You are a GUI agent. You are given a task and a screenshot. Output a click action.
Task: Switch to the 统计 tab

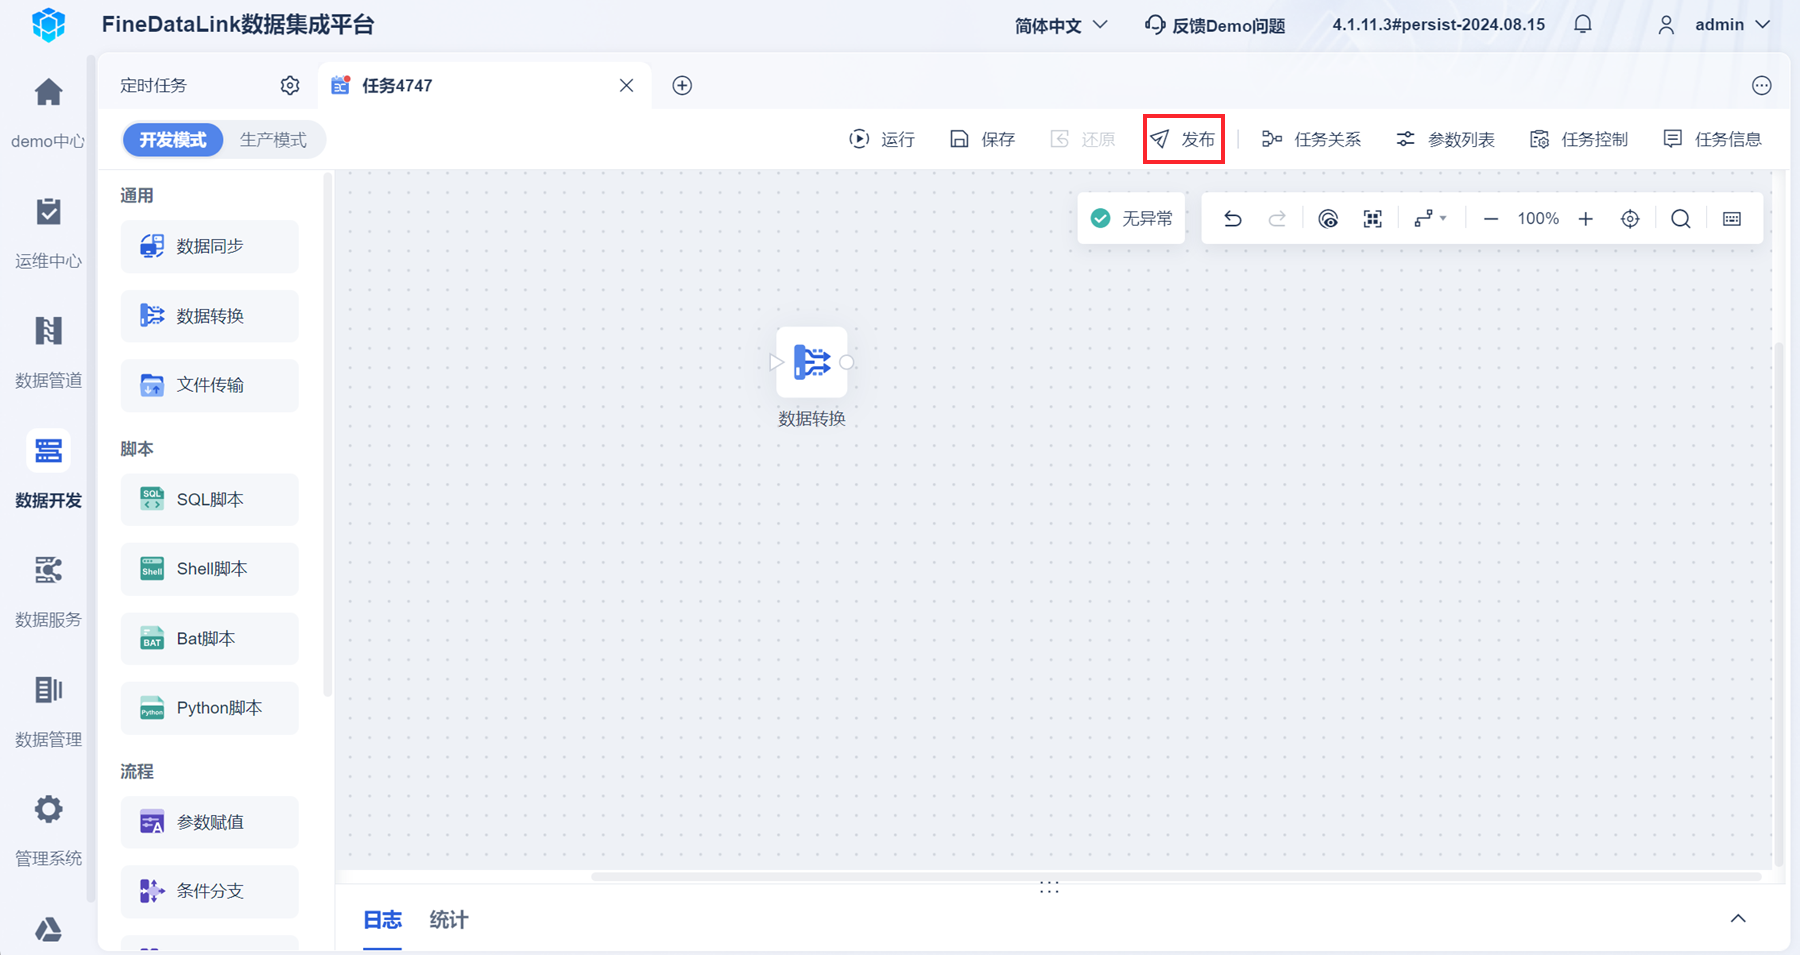coord(449,920)
